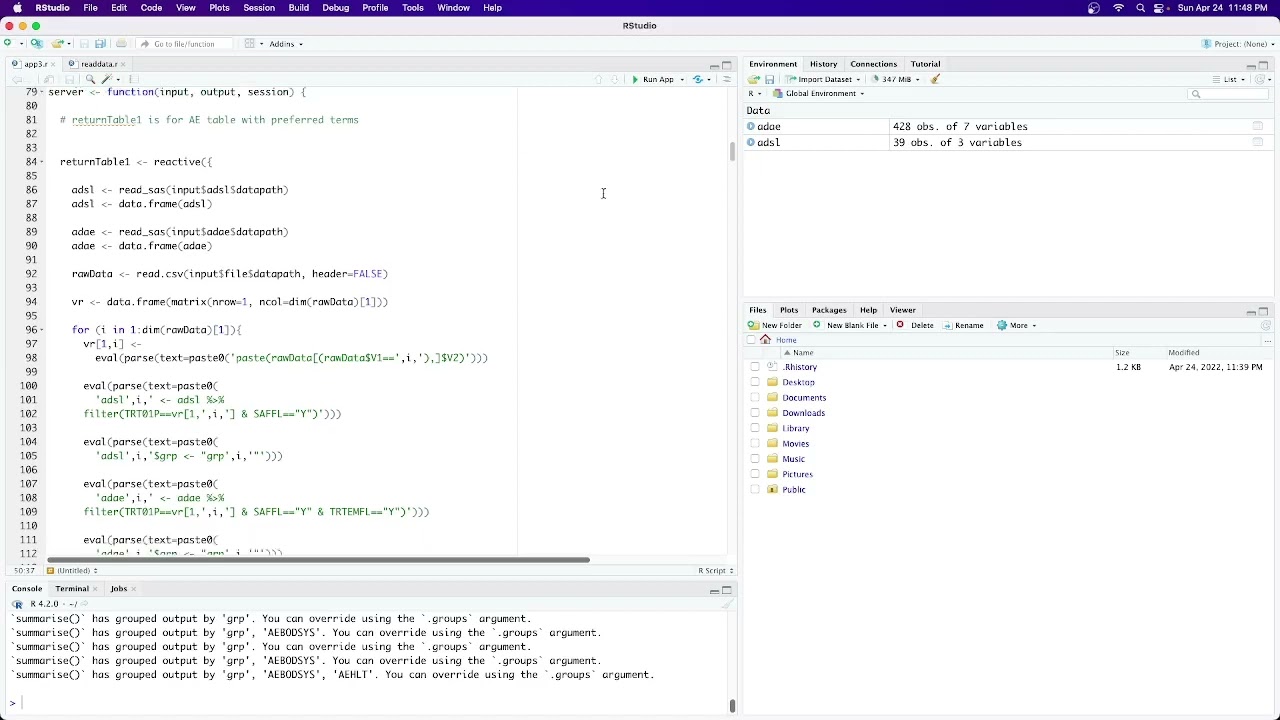Image resolution: width=1280 pixels, height=720 pixels.
Task: Open the Documents folder link
Action: click(804, 398)
